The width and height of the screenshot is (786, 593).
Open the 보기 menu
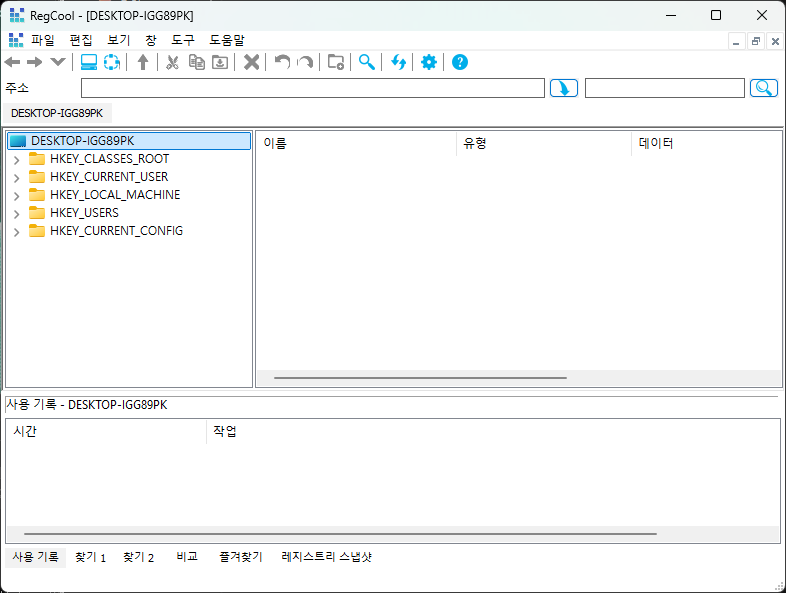tap(119, 40)
